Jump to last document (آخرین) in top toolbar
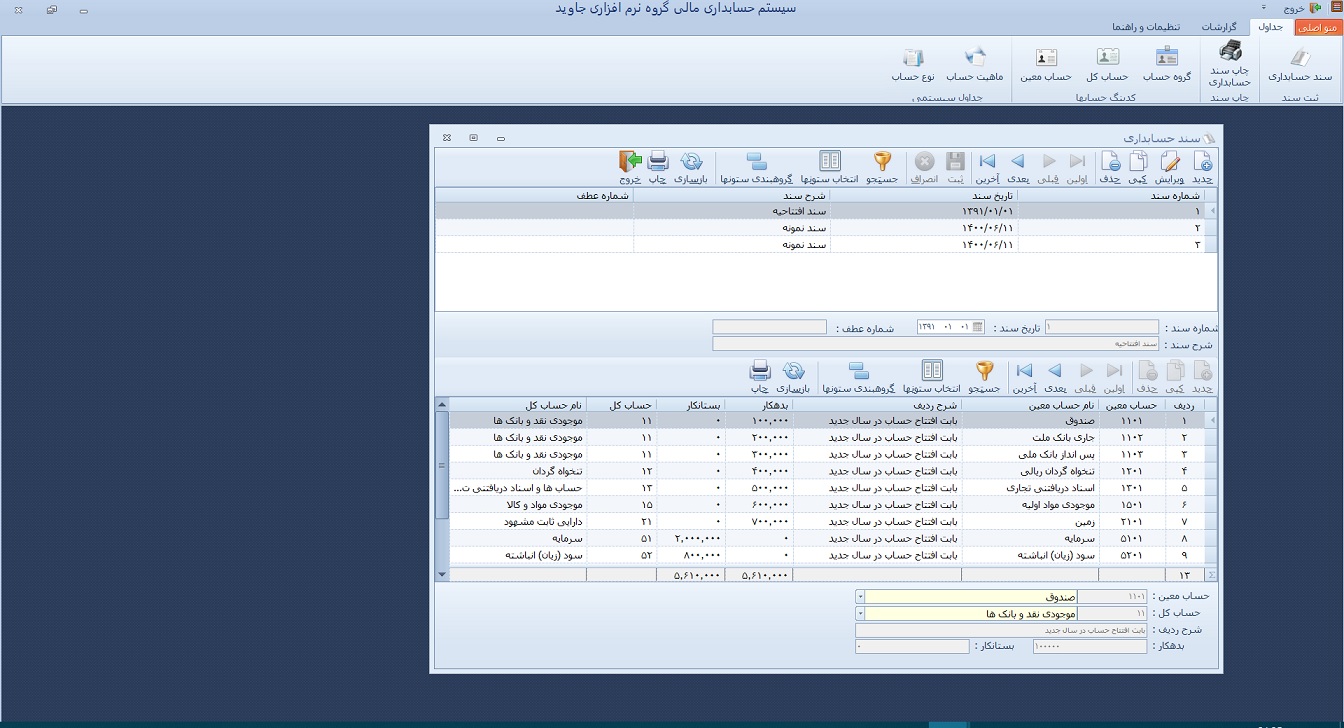Image resolution: width=1344 pixels, height=728 pixels. tap(987, 168)
